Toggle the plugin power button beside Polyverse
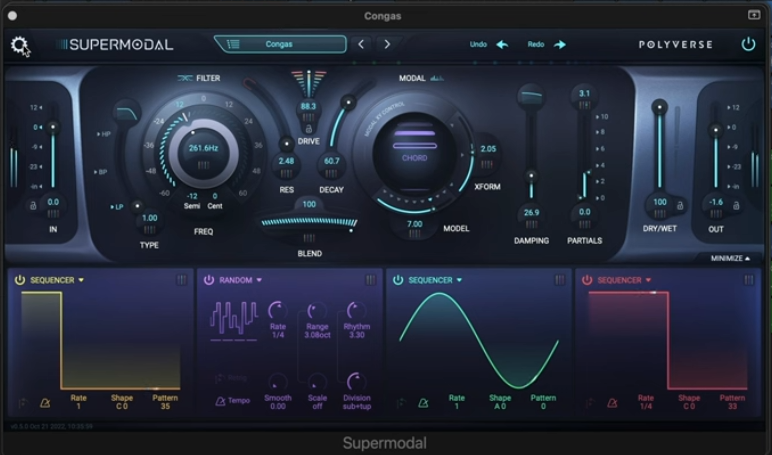Screen dimensions: 772x455 [748, 44]
